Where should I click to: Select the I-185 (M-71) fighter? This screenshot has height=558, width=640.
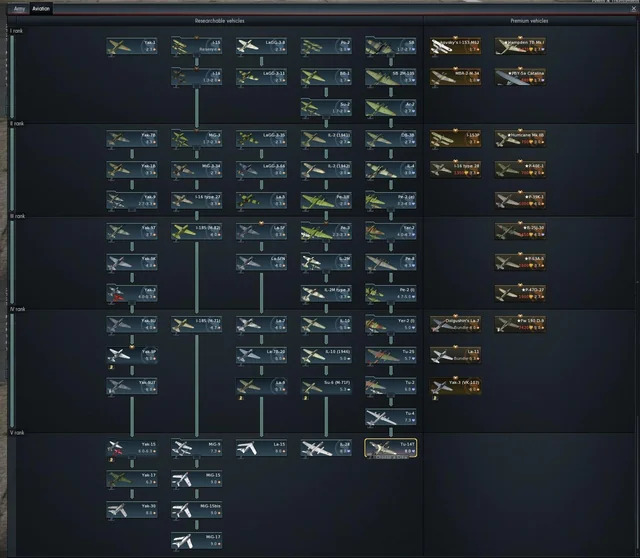(x=197, y=325)
